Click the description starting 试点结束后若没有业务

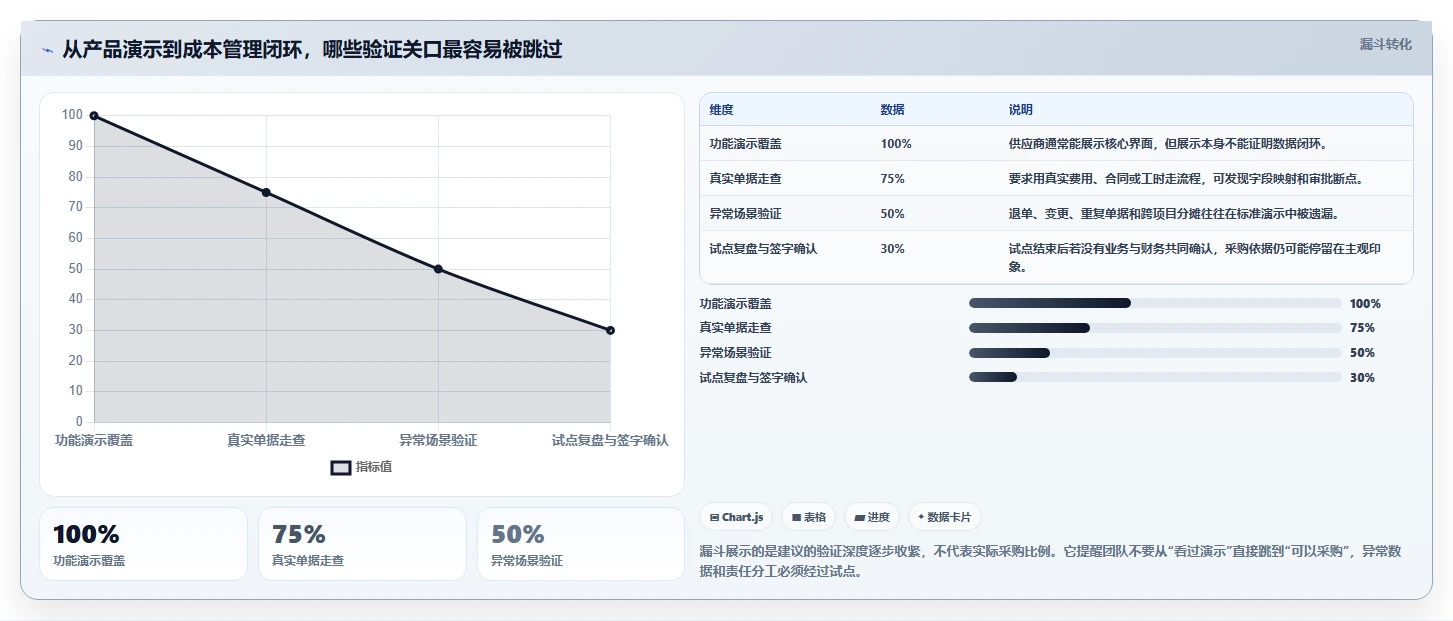click(1195, 258)
